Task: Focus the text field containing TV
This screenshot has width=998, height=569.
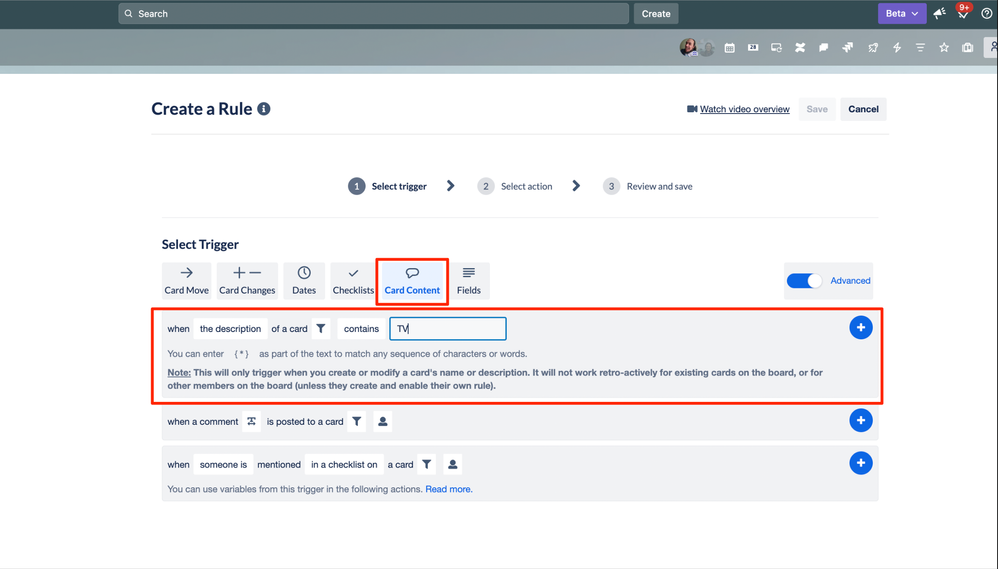Action: coord(448,329)
